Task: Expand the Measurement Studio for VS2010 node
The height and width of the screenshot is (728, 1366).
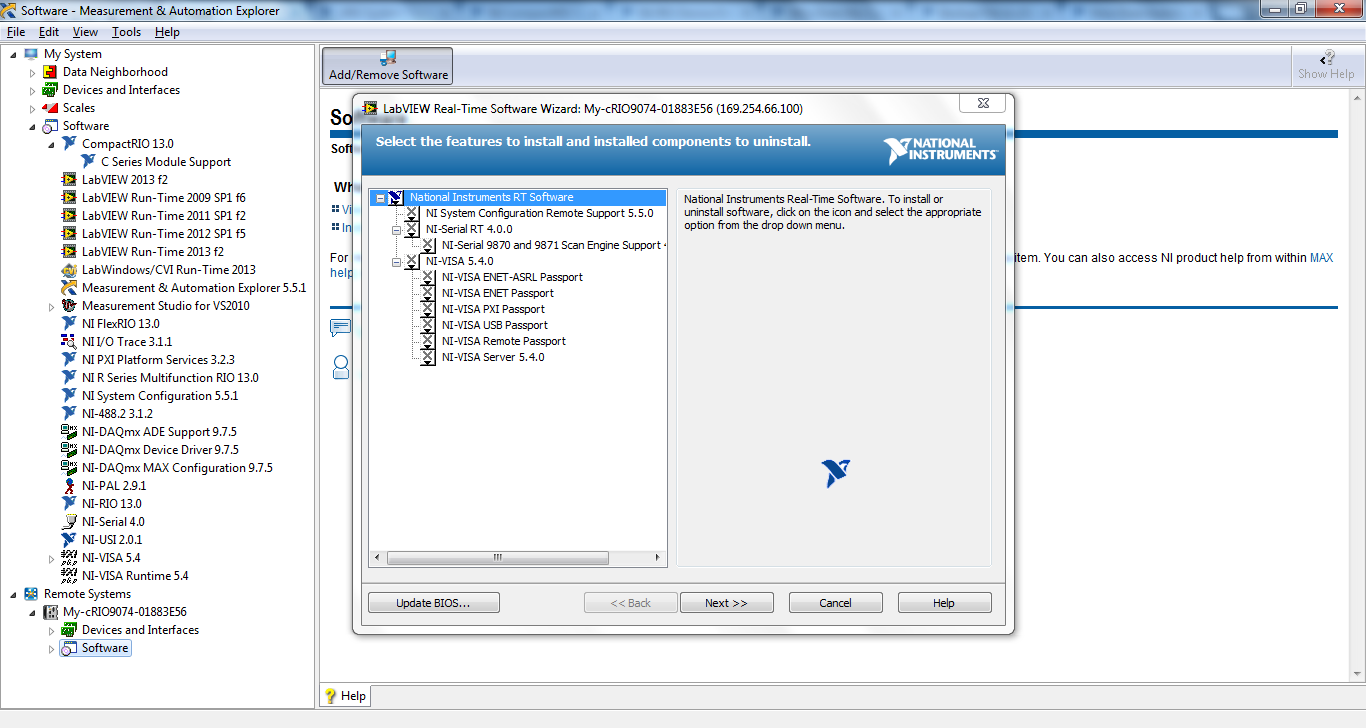Action: click(51, 306)
